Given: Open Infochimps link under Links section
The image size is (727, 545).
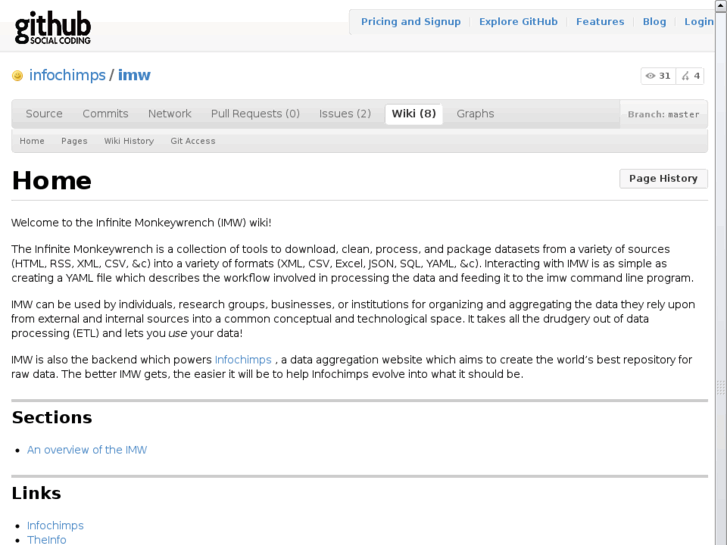Looking at the screenshot, I should 55,526.
